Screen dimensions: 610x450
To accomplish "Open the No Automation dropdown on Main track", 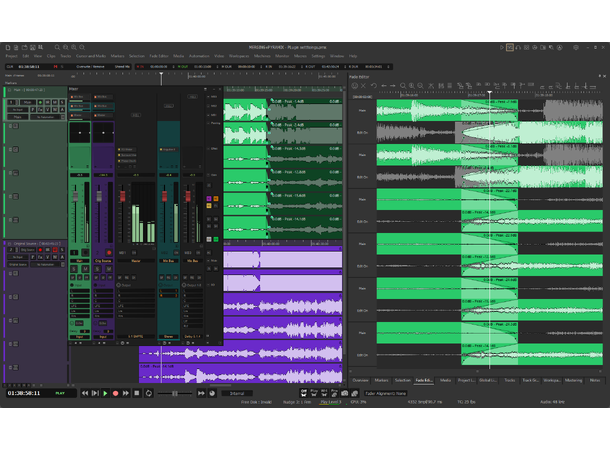I will click(x=47, y=117).
